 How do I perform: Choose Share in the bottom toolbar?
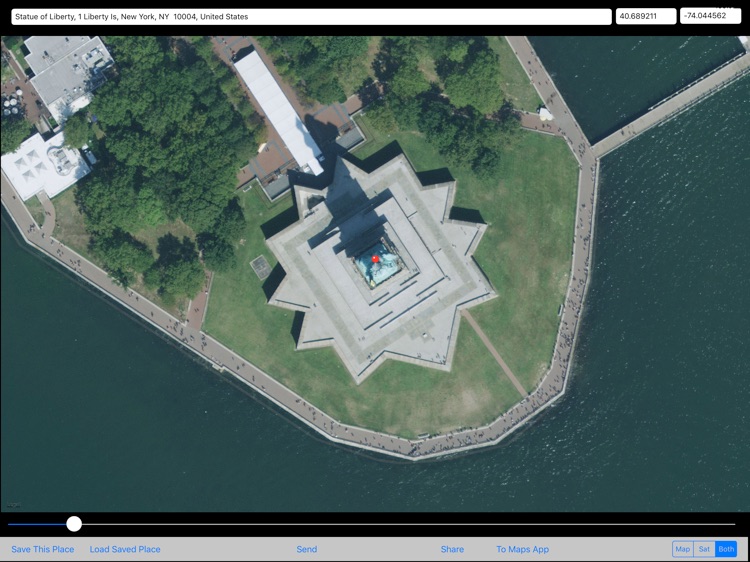coord(452,549)
